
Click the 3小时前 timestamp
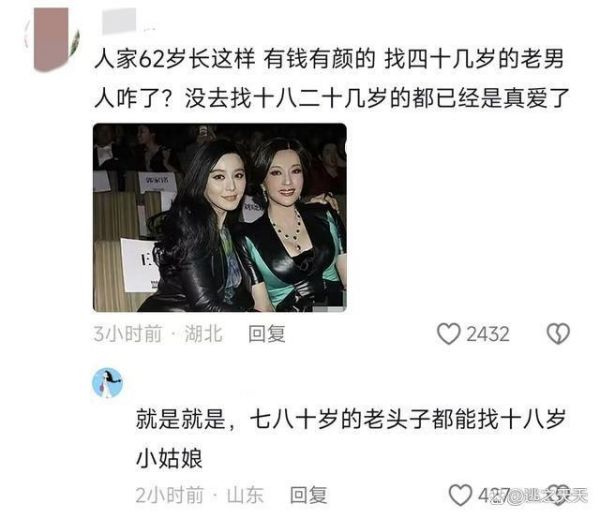pyautogui.click(x=128, y=334)
